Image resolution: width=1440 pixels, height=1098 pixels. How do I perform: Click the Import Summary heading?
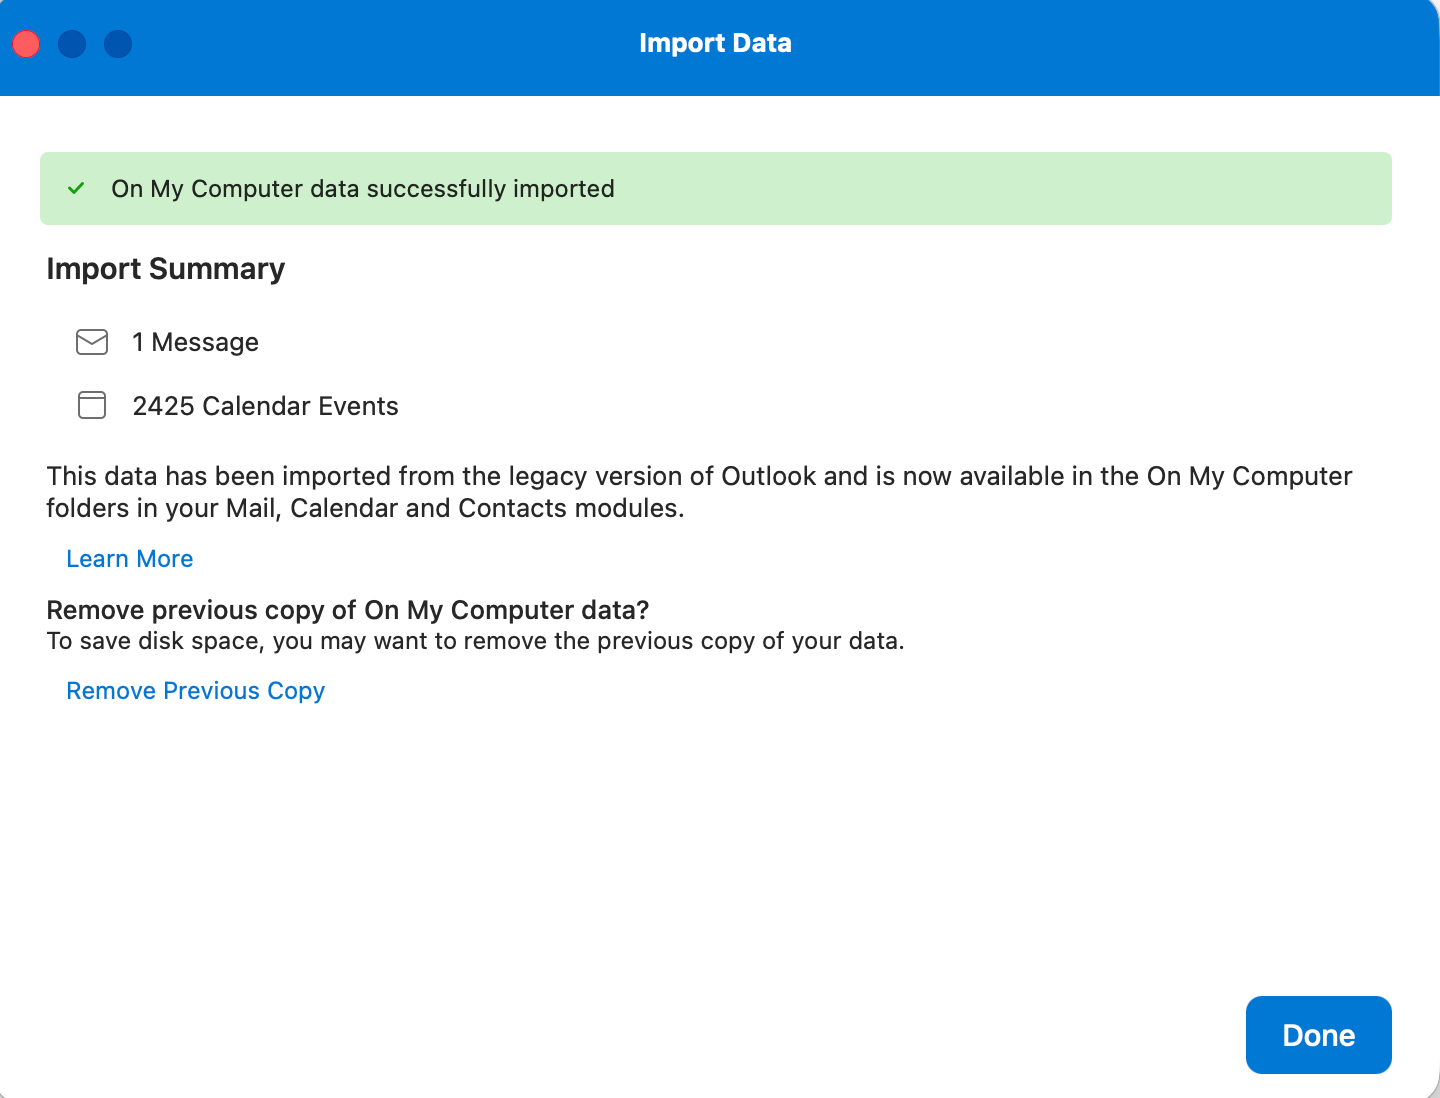(166, 269)
